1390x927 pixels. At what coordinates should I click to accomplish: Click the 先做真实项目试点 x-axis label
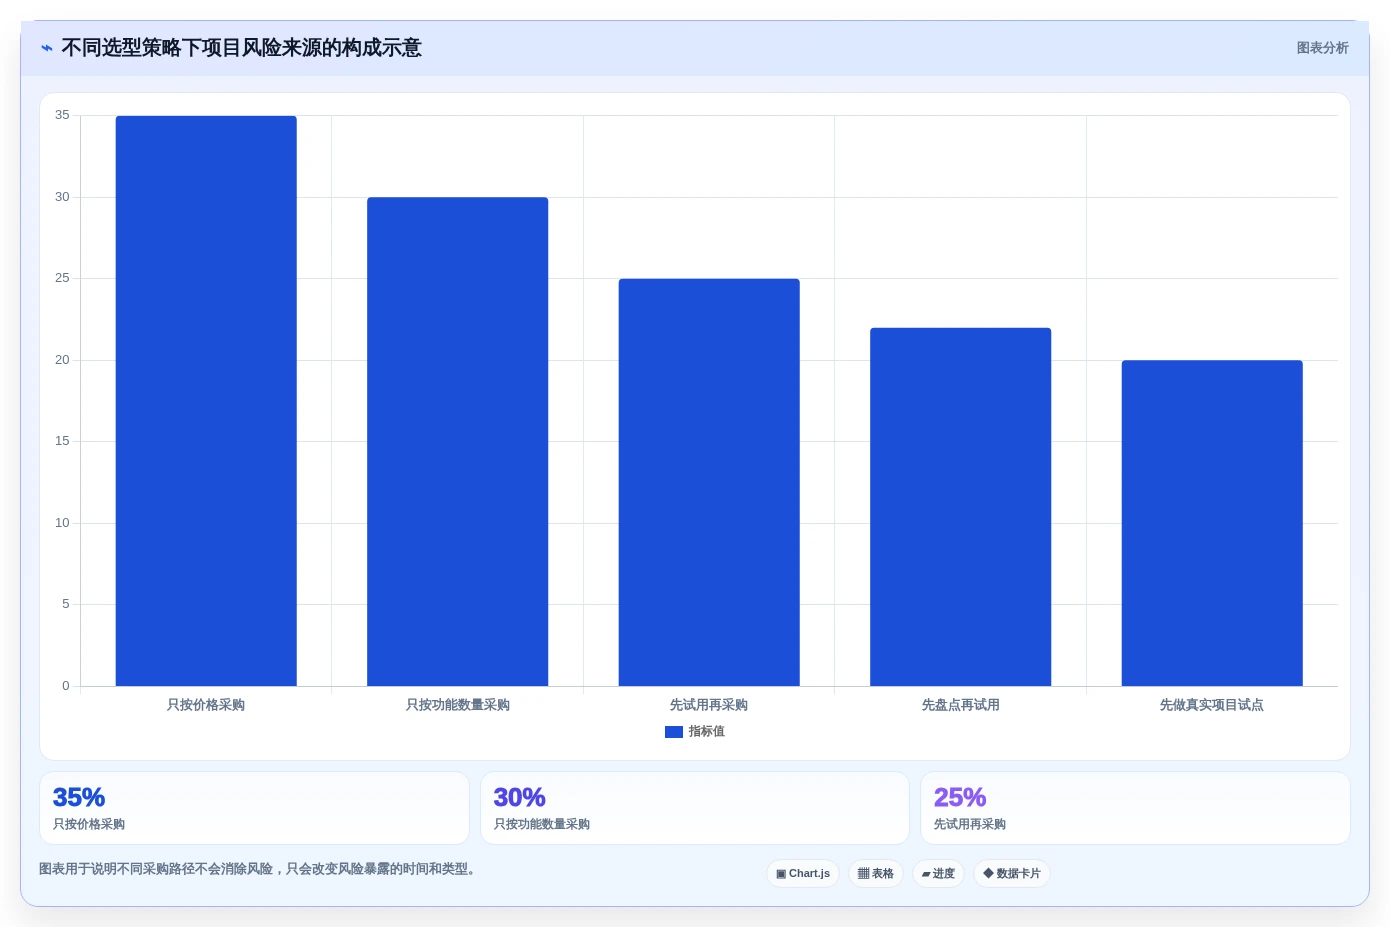coord(1212,705)
